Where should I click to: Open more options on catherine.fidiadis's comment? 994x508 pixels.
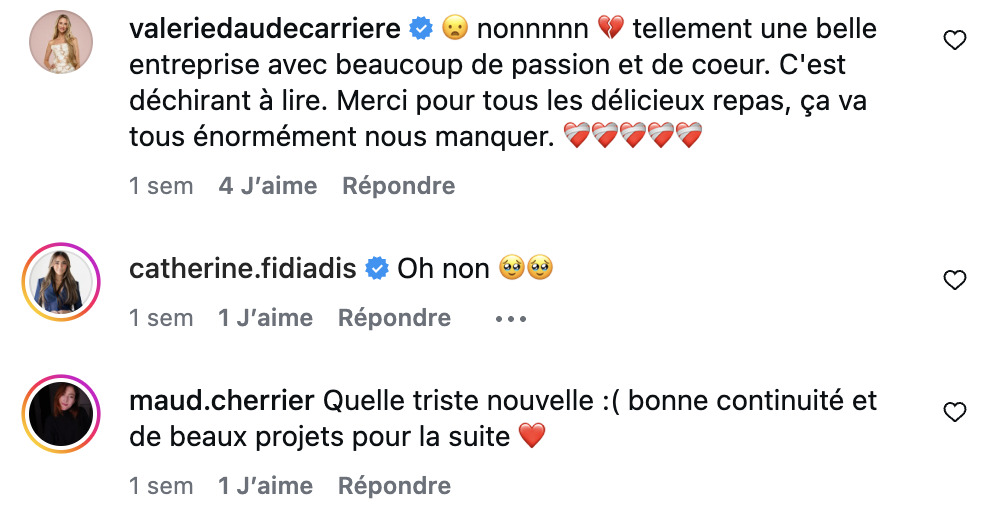[x=510, y=319]
